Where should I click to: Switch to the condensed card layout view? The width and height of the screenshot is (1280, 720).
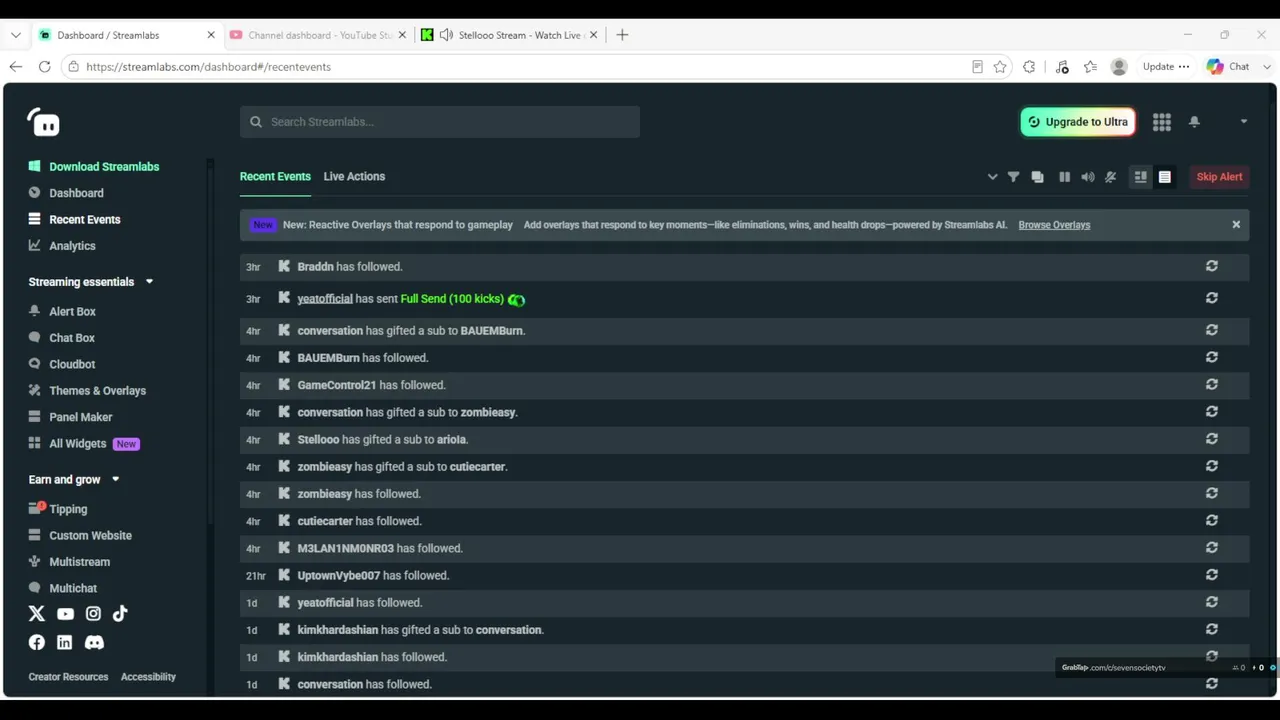pos(1140,177)
